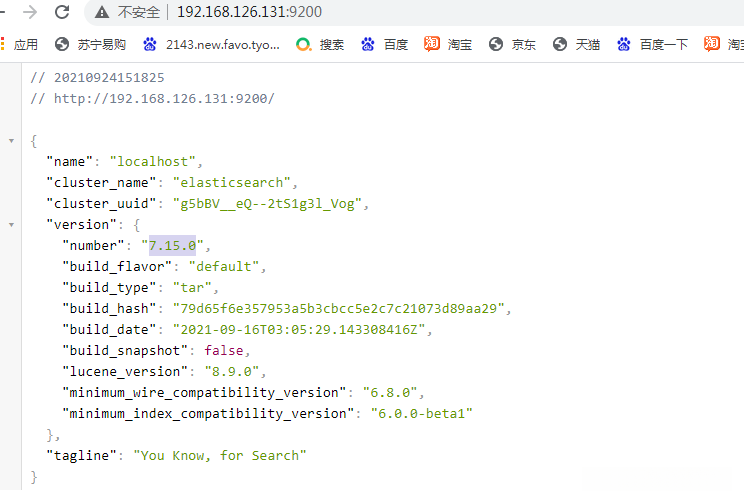Click the highlighted version number 7.15.0
The width and height of the screenshot is (744, 500).
point(172,246)
